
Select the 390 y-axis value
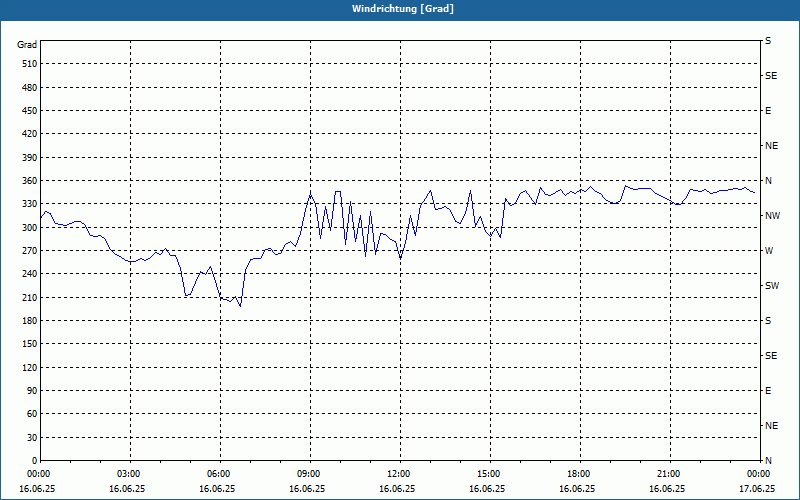(x=30, y=158)
